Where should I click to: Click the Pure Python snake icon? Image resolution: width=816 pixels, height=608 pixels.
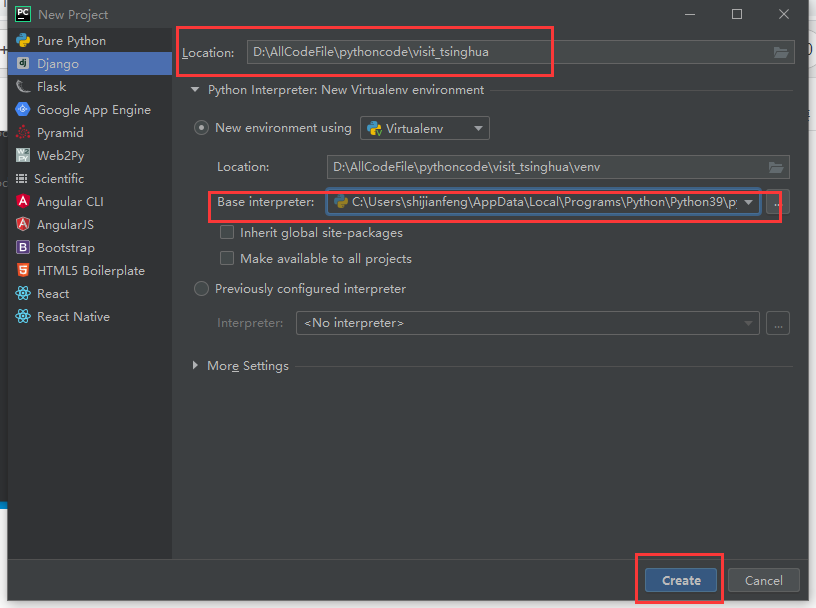click(x=23, y=41)
